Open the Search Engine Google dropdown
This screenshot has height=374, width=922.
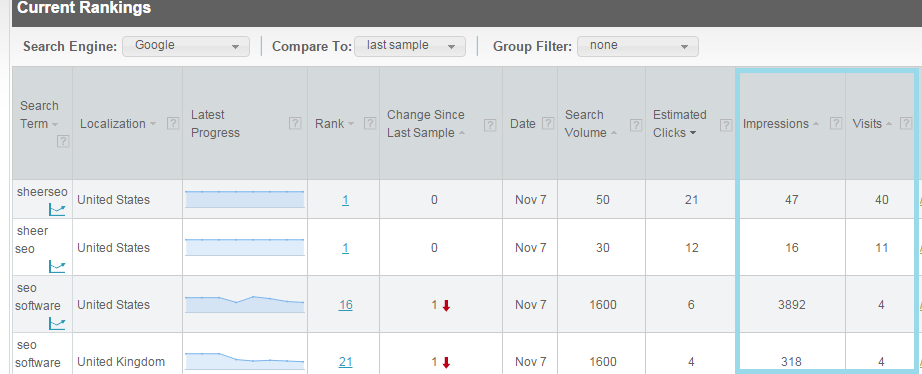pos(186,46)
